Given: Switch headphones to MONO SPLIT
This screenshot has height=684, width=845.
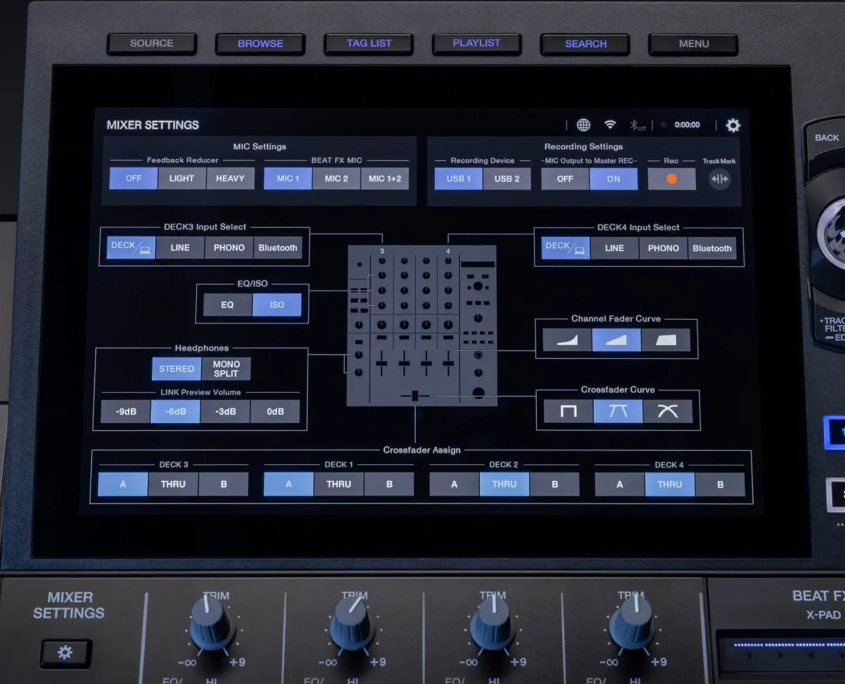Looking at the screenshot, I should click(226, 369).
